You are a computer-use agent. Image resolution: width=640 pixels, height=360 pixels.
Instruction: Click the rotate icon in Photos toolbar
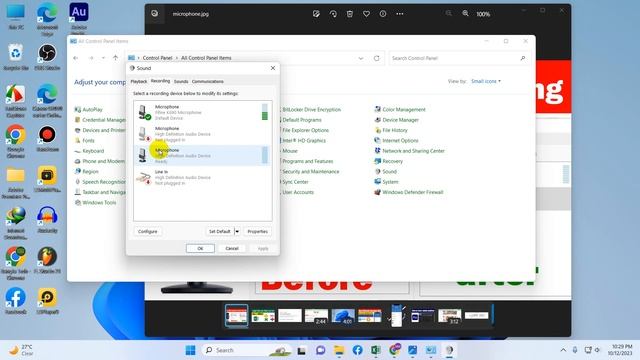point(333,14)
